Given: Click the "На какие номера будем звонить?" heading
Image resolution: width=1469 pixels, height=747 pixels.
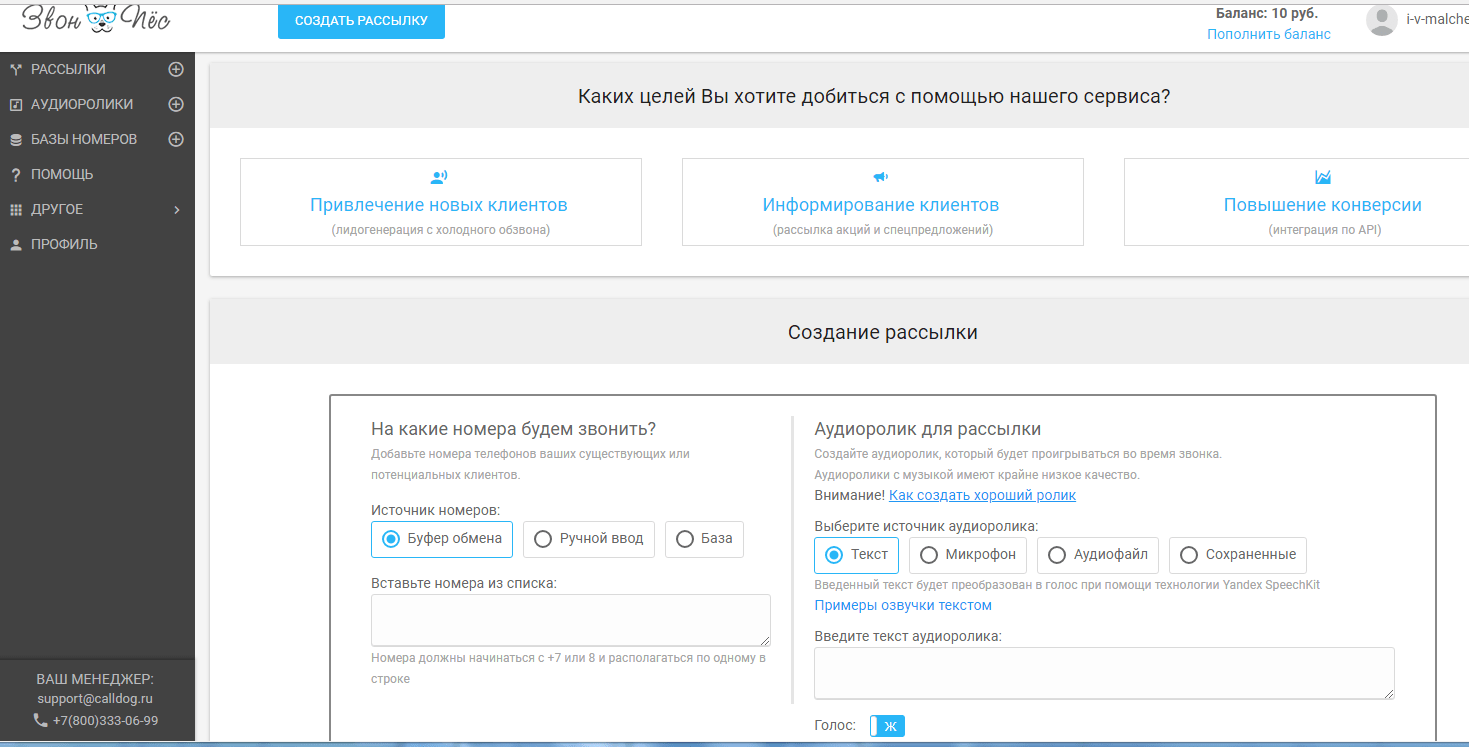Looking at the screenshot, I should [x=513, y=429].
